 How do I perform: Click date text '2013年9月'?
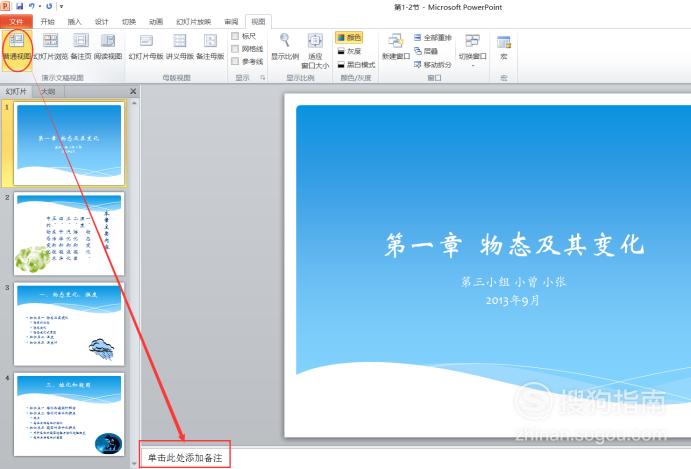[513, 301]
